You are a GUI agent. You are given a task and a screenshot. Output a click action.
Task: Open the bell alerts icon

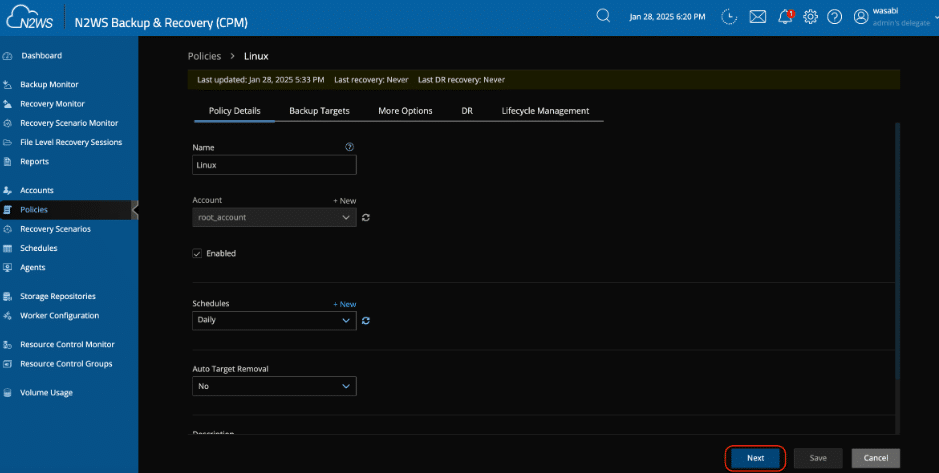(x=785, y=17)
